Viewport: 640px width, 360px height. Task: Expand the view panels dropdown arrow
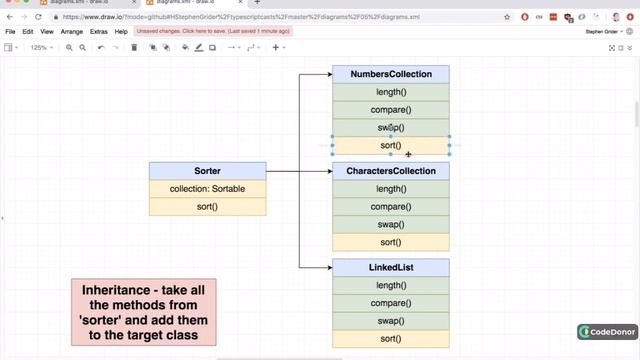(x=16, y=48)
